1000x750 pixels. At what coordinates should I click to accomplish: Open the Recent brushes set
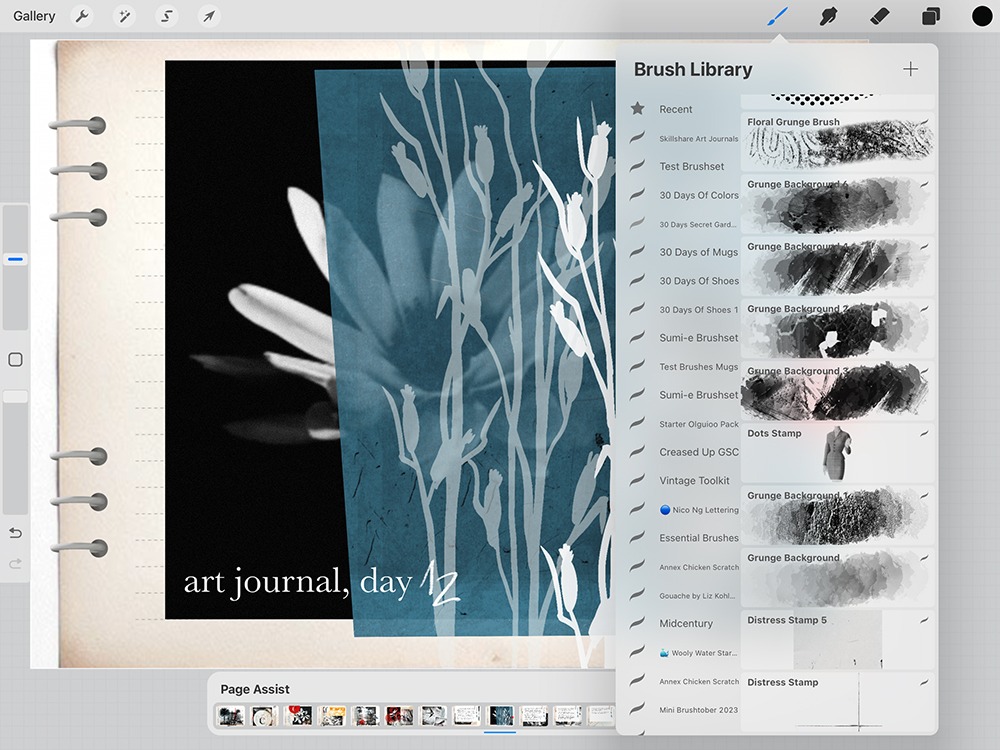pyautogui.click(x=676, y=109)
